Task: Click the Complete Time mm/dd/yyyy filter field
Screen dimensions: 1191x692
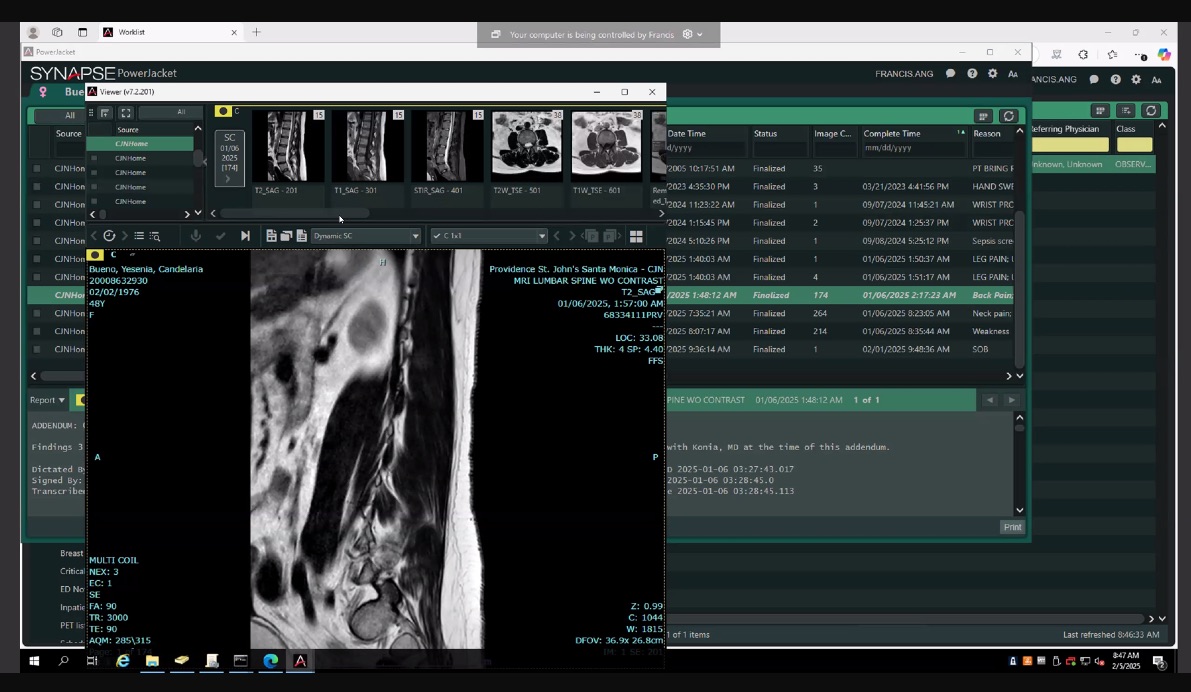Action: [913, 148]
